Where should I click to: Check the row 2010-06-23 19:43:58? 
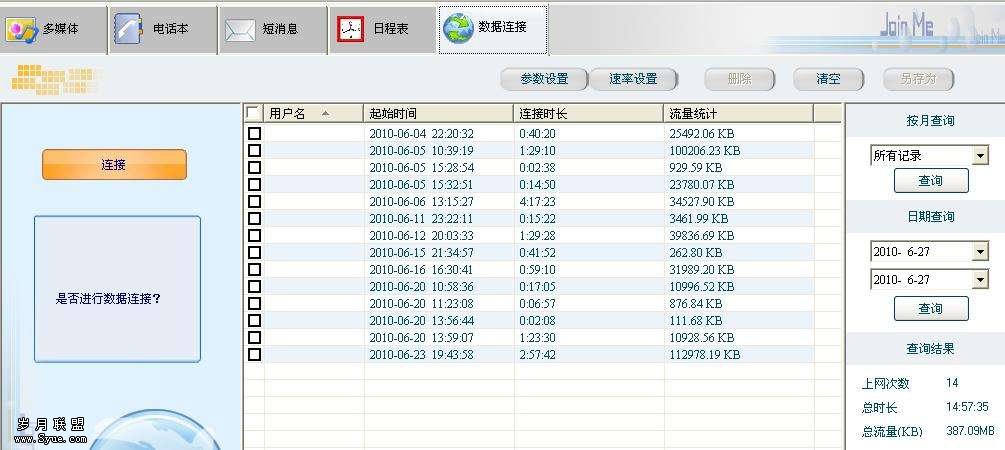[x=254, y=354]
